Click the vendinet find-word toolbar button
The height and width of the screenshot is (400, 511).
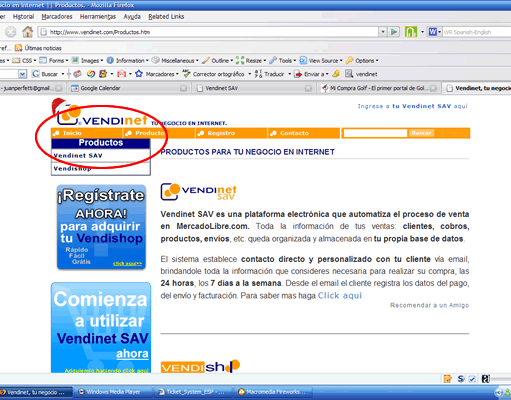point(361,74)
